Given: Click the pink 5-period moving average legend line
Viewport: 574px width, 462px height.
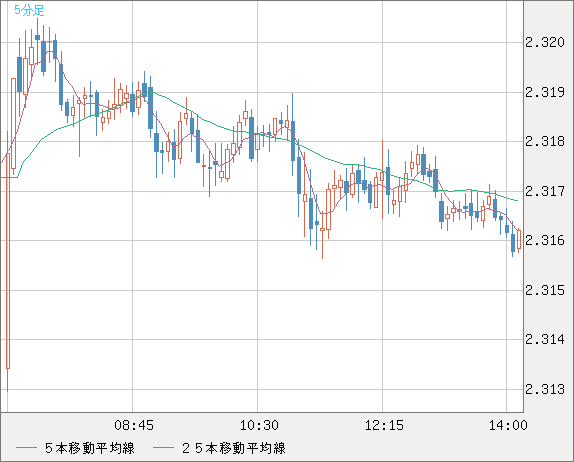Looking at the screenshot, I should (x=26, y=448).
